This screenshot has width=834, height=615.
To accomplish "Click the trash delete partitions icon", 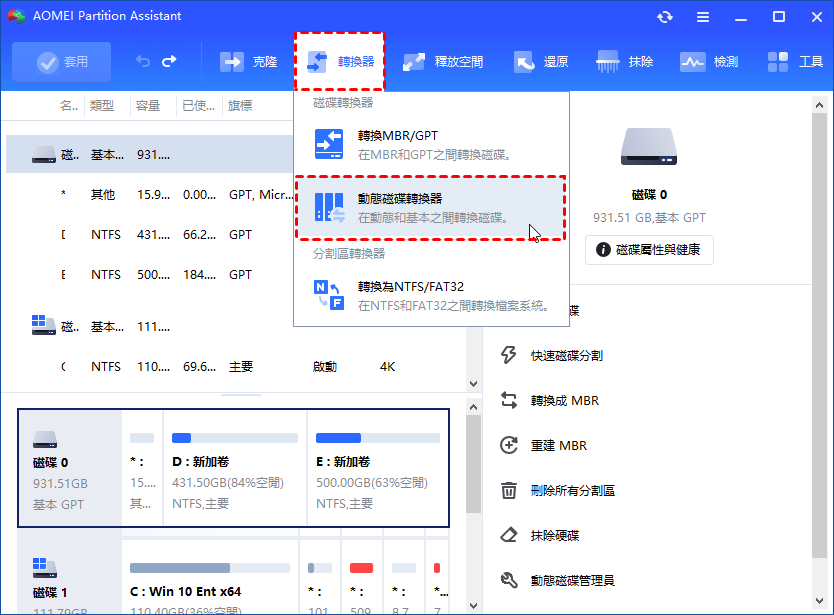I will point(508,490).
